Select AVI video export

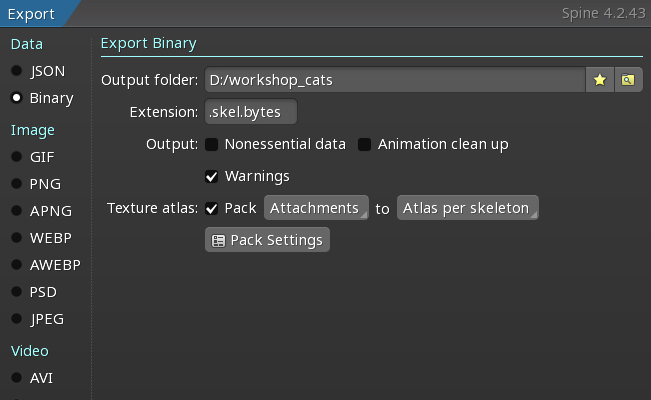click(17, 378)
